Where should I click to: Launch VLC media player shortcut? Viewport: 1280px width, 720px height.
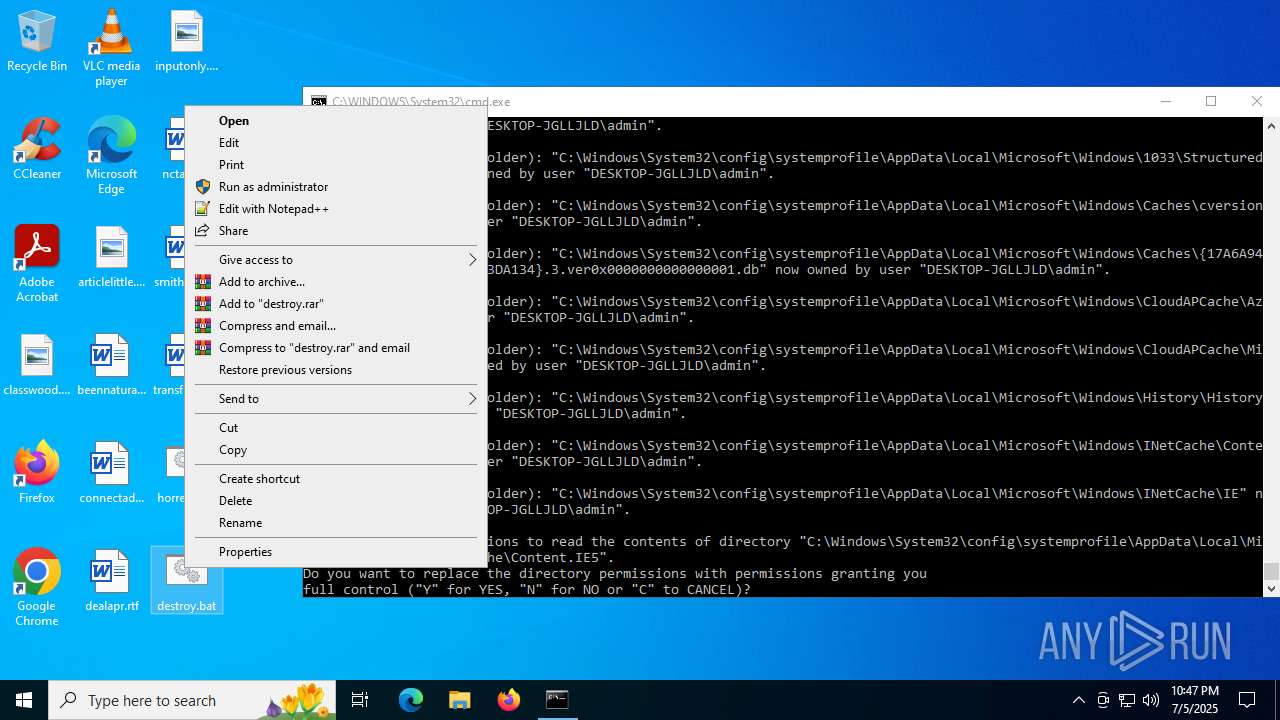(x=111, y=48)
